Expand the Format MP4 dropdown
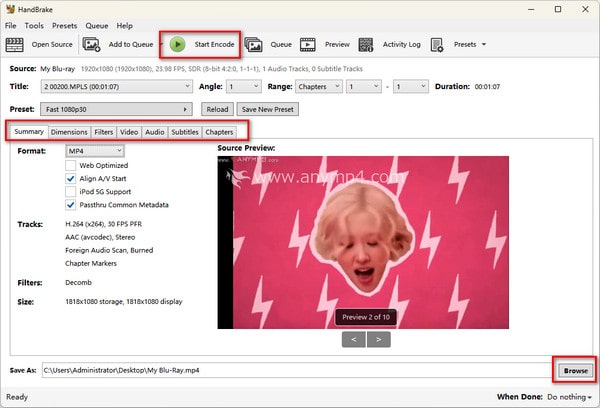 pyautogui.click(x=95, y=151)
